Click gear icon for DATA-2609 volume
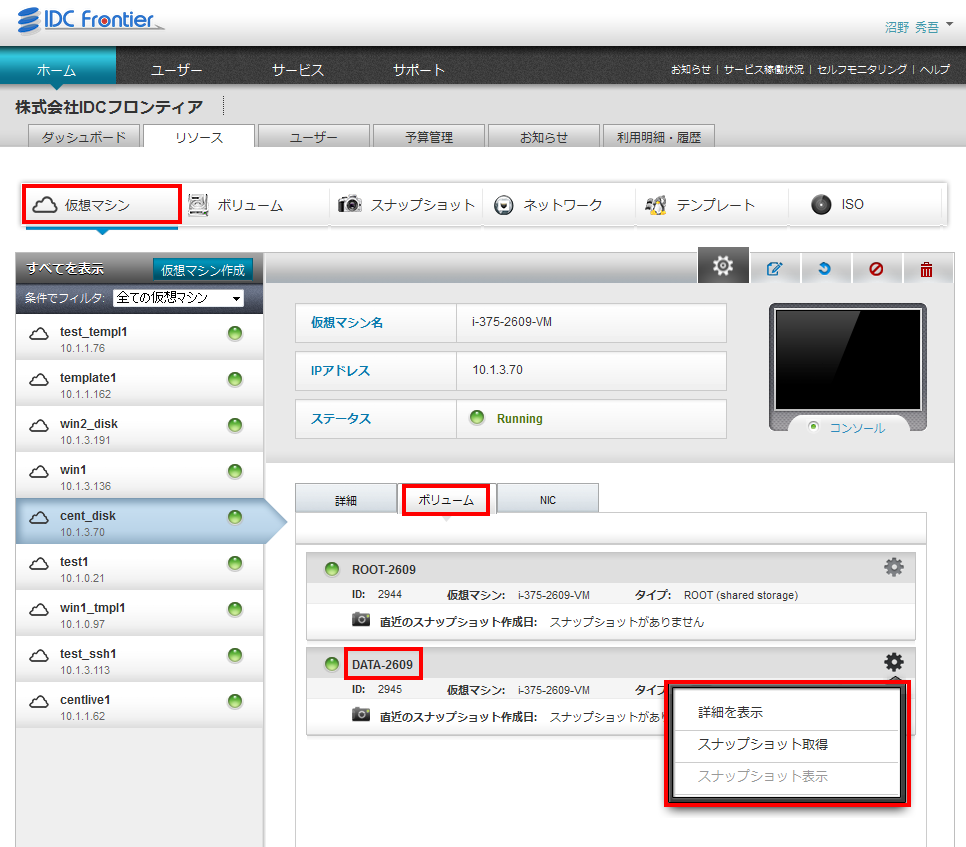Screen dimensions: 966x847 [894, 662]
